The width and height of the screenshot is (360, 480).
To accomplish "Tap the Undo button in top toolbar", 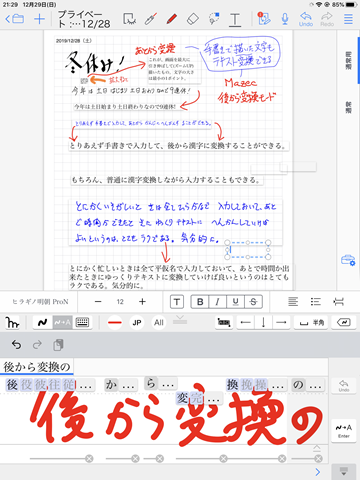I will (306, 19).
